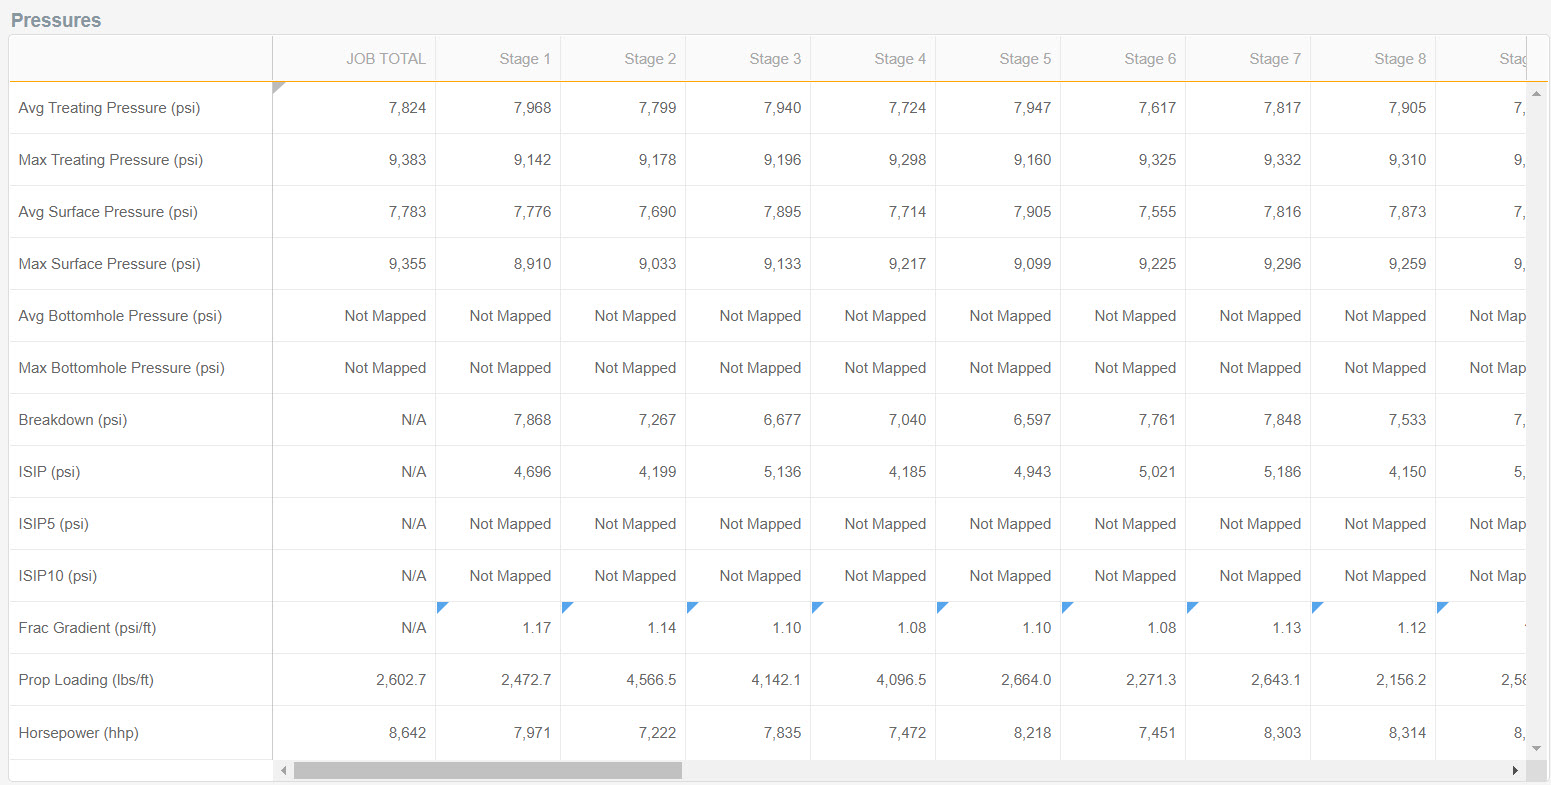Select the Horsepower (hhp) row label

click(x=78, y=733)
